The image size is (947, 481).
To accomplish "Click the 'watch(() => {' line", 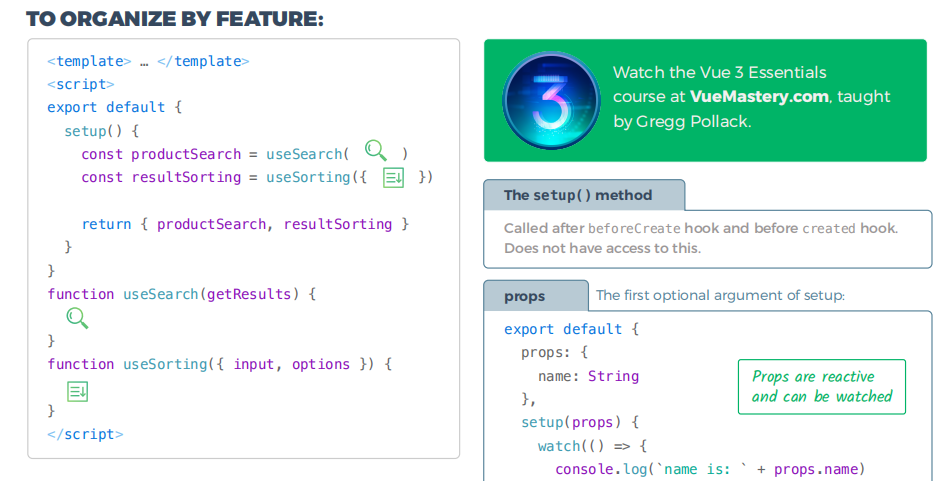I will (x=592, y=447).
